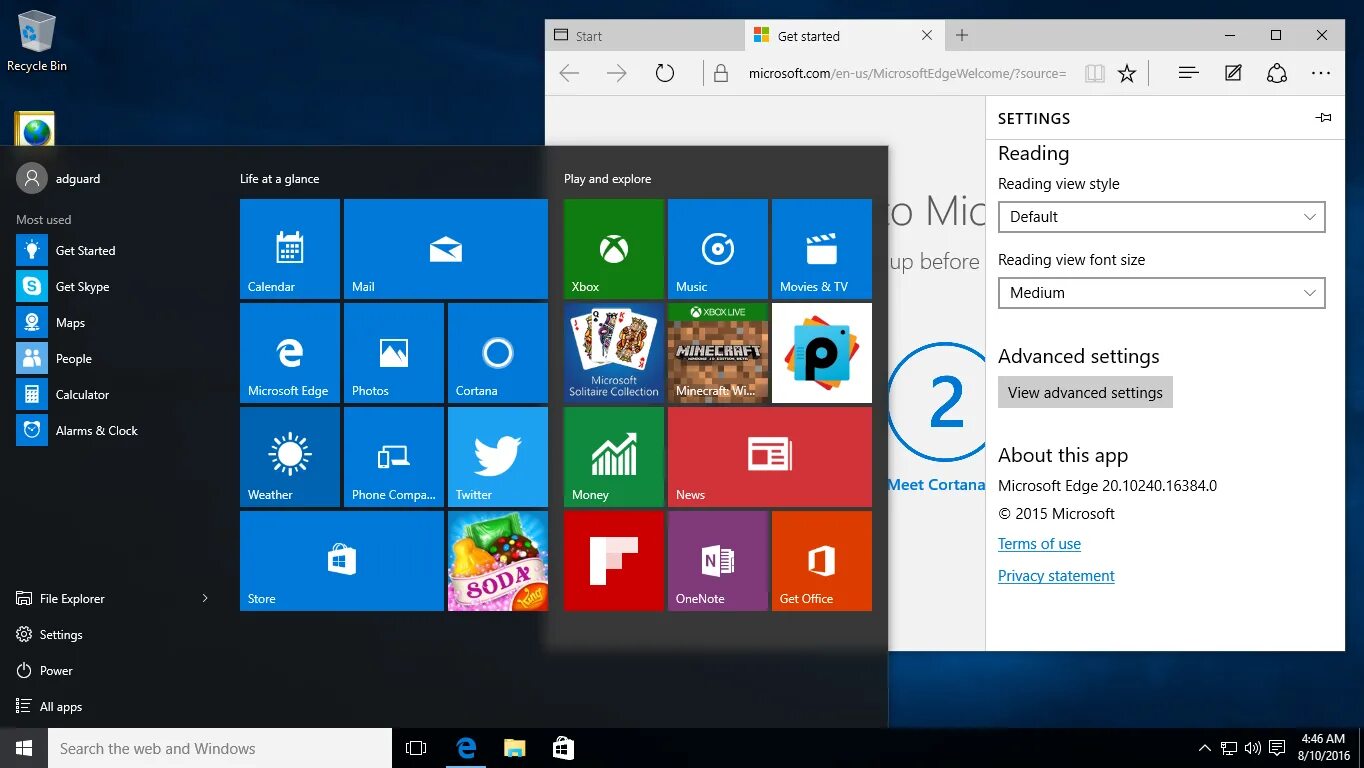
Task: Open the Music tile
Action: pos(718,249)
